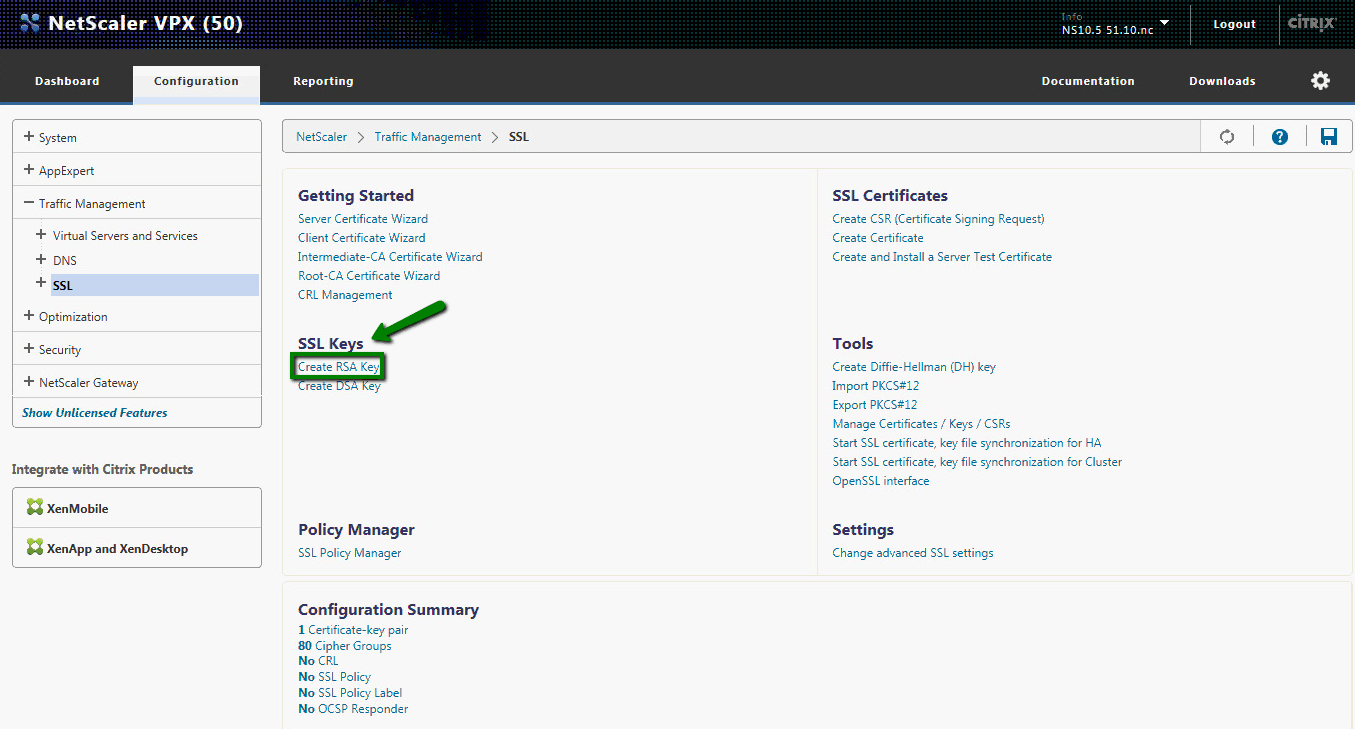Switch to the Dashboard tab
This screenshot has width=1355, height=729.
tap(67, 81)
